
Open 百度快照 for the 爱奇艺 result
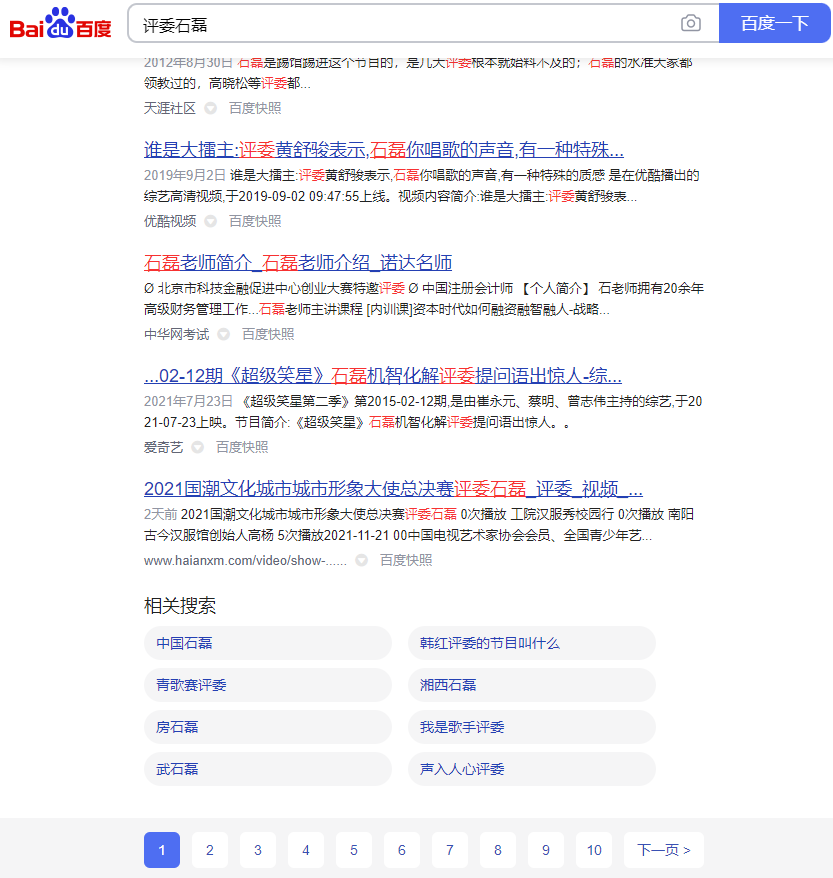(x=242, y=447)
